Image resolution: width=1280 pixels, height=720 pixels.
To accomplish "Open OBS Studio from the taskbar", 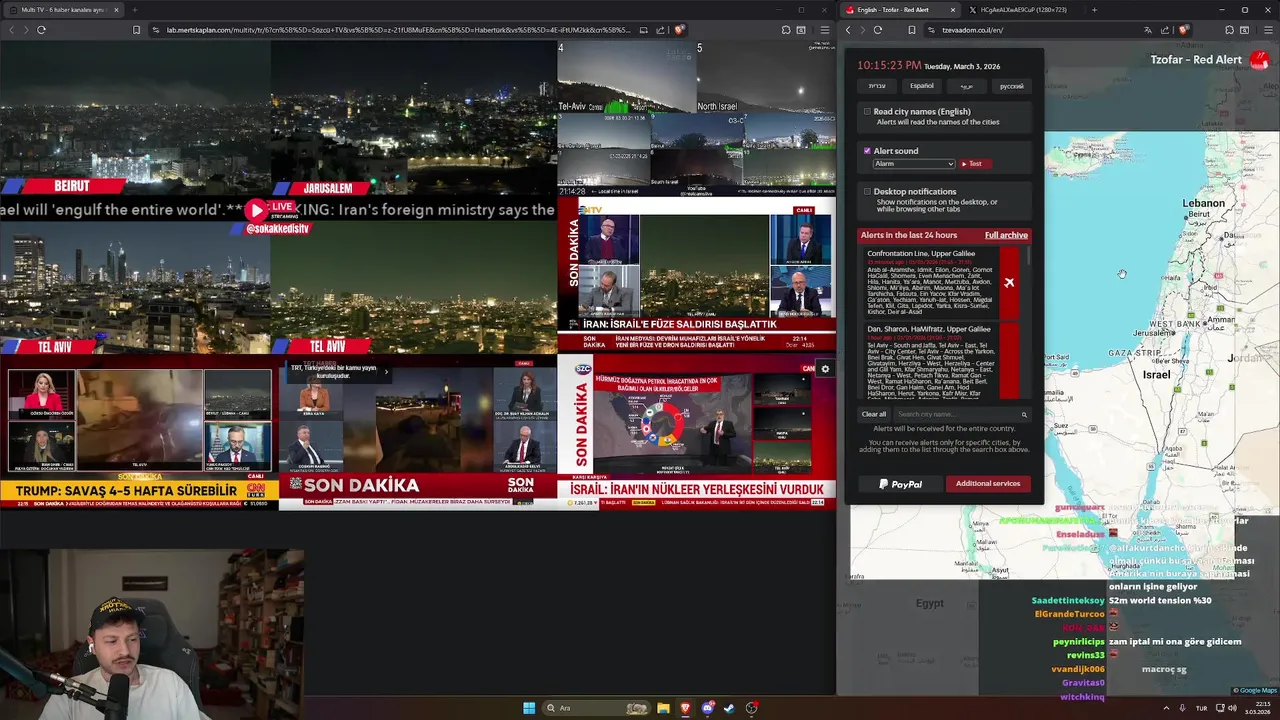I will 751,708.
